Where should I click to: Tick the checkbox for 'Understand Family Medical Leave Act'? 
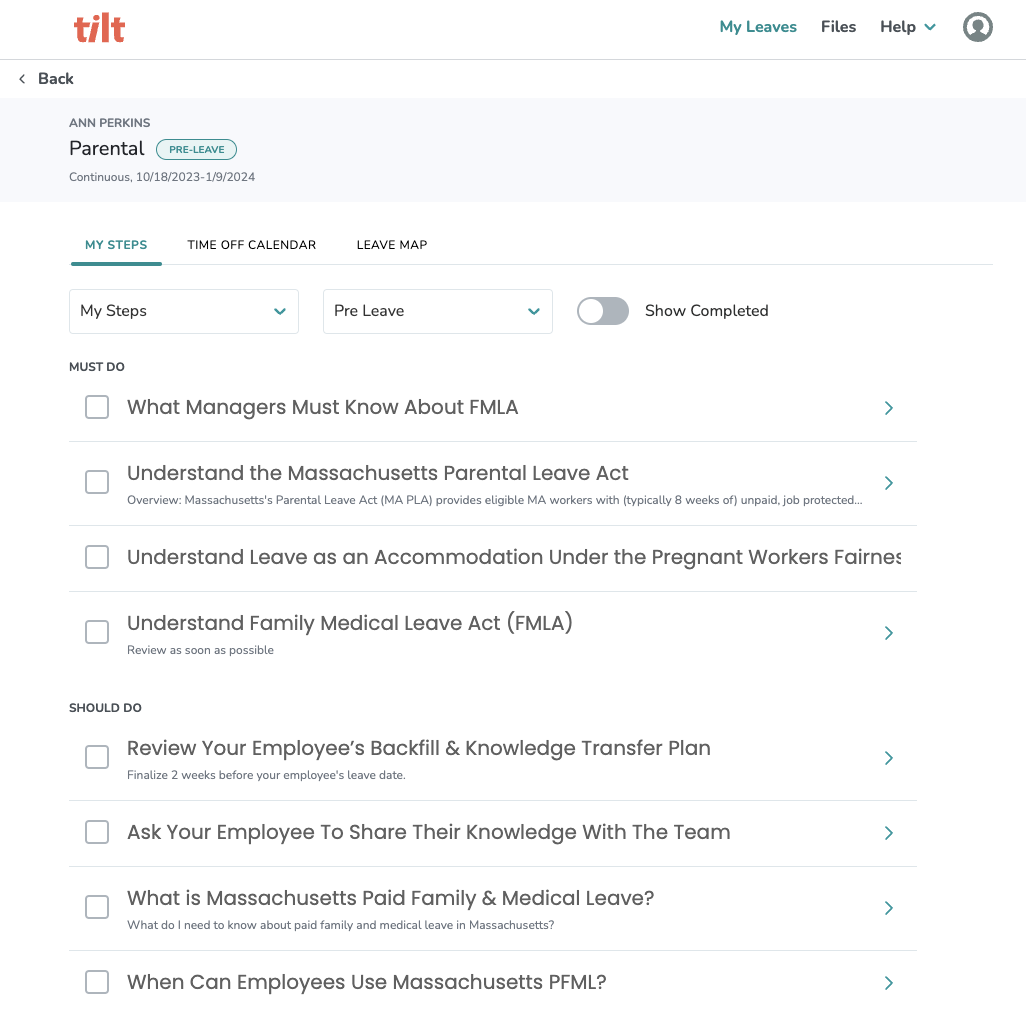pyautogui.click(x=96, y=631)
